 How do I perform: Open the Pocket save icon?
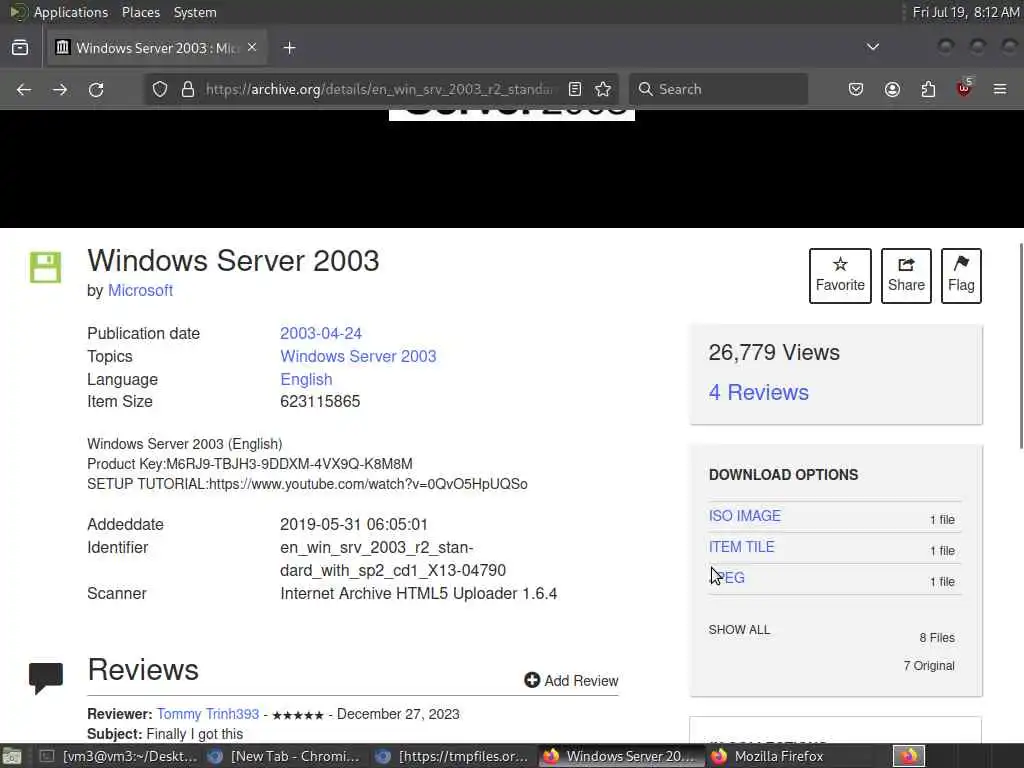pos(856,89)
